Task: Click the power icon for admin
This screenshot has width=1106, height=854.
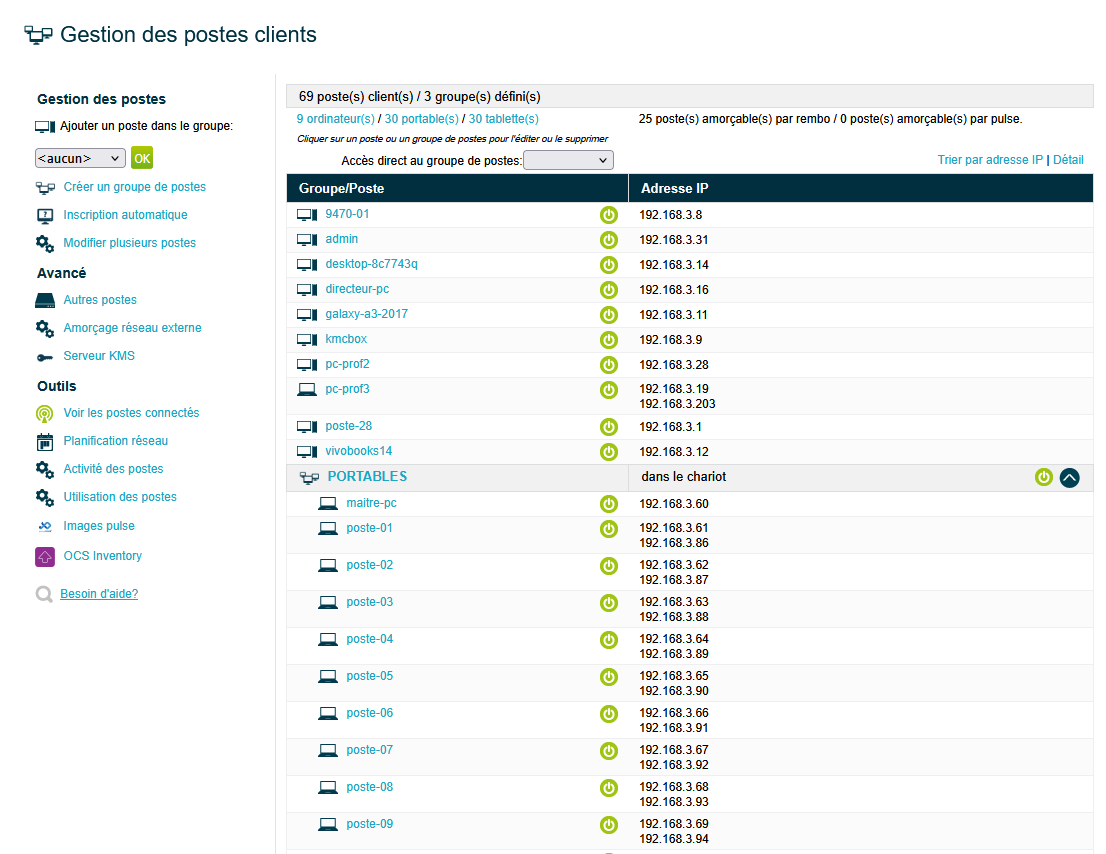Action: pyautogui.click(x=609, y=240)
